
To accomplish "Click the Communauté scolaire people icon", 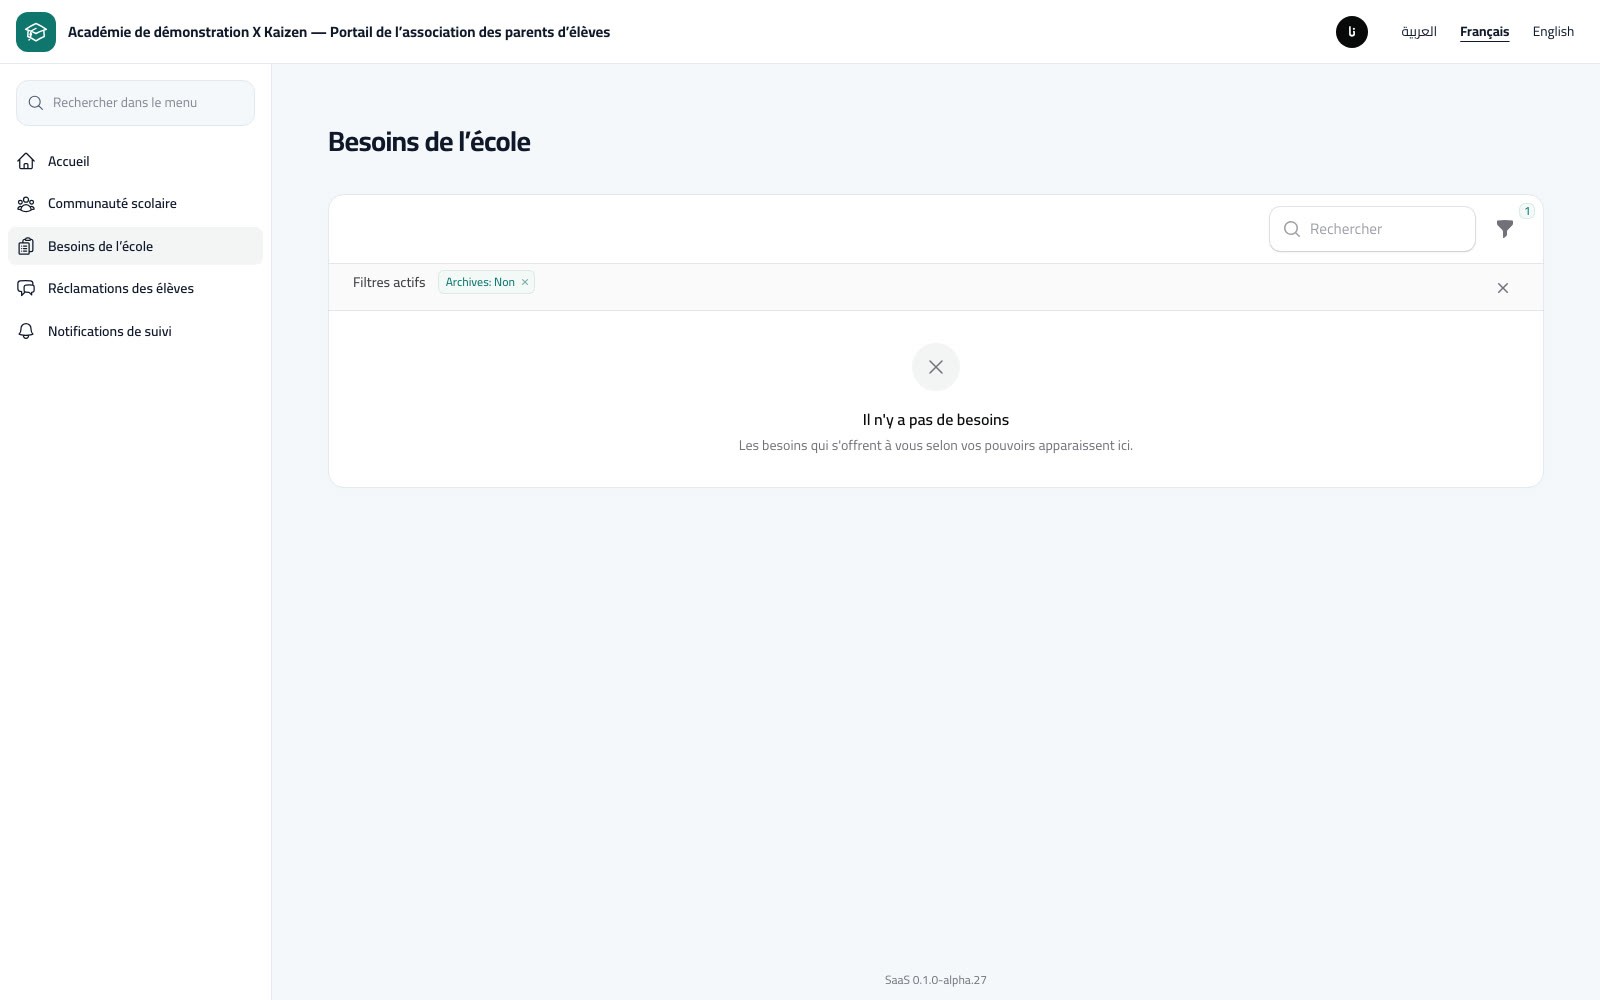I will point(27,204).
